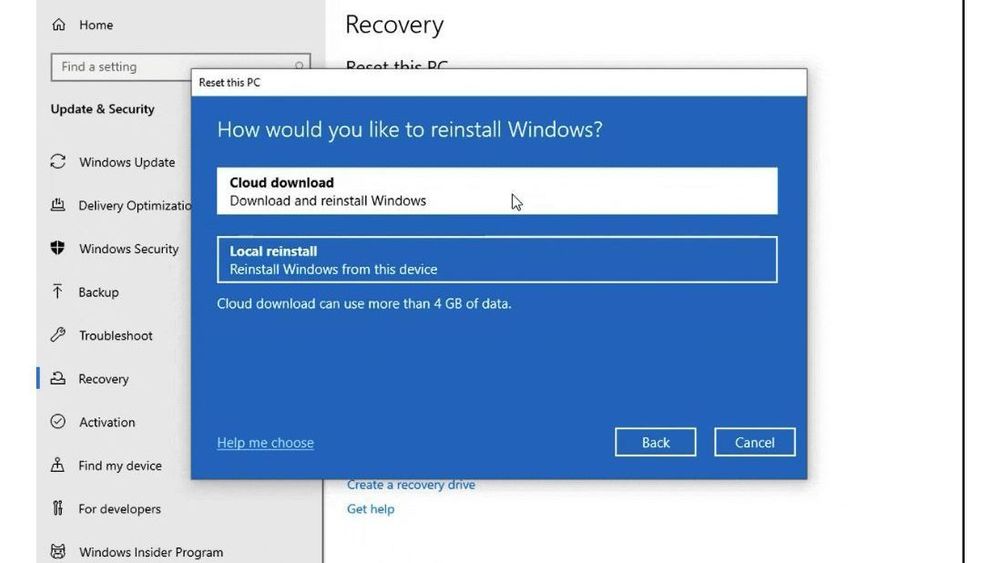Click the 'How would you like to reinstall Windows?' text

tap(409, 129)
